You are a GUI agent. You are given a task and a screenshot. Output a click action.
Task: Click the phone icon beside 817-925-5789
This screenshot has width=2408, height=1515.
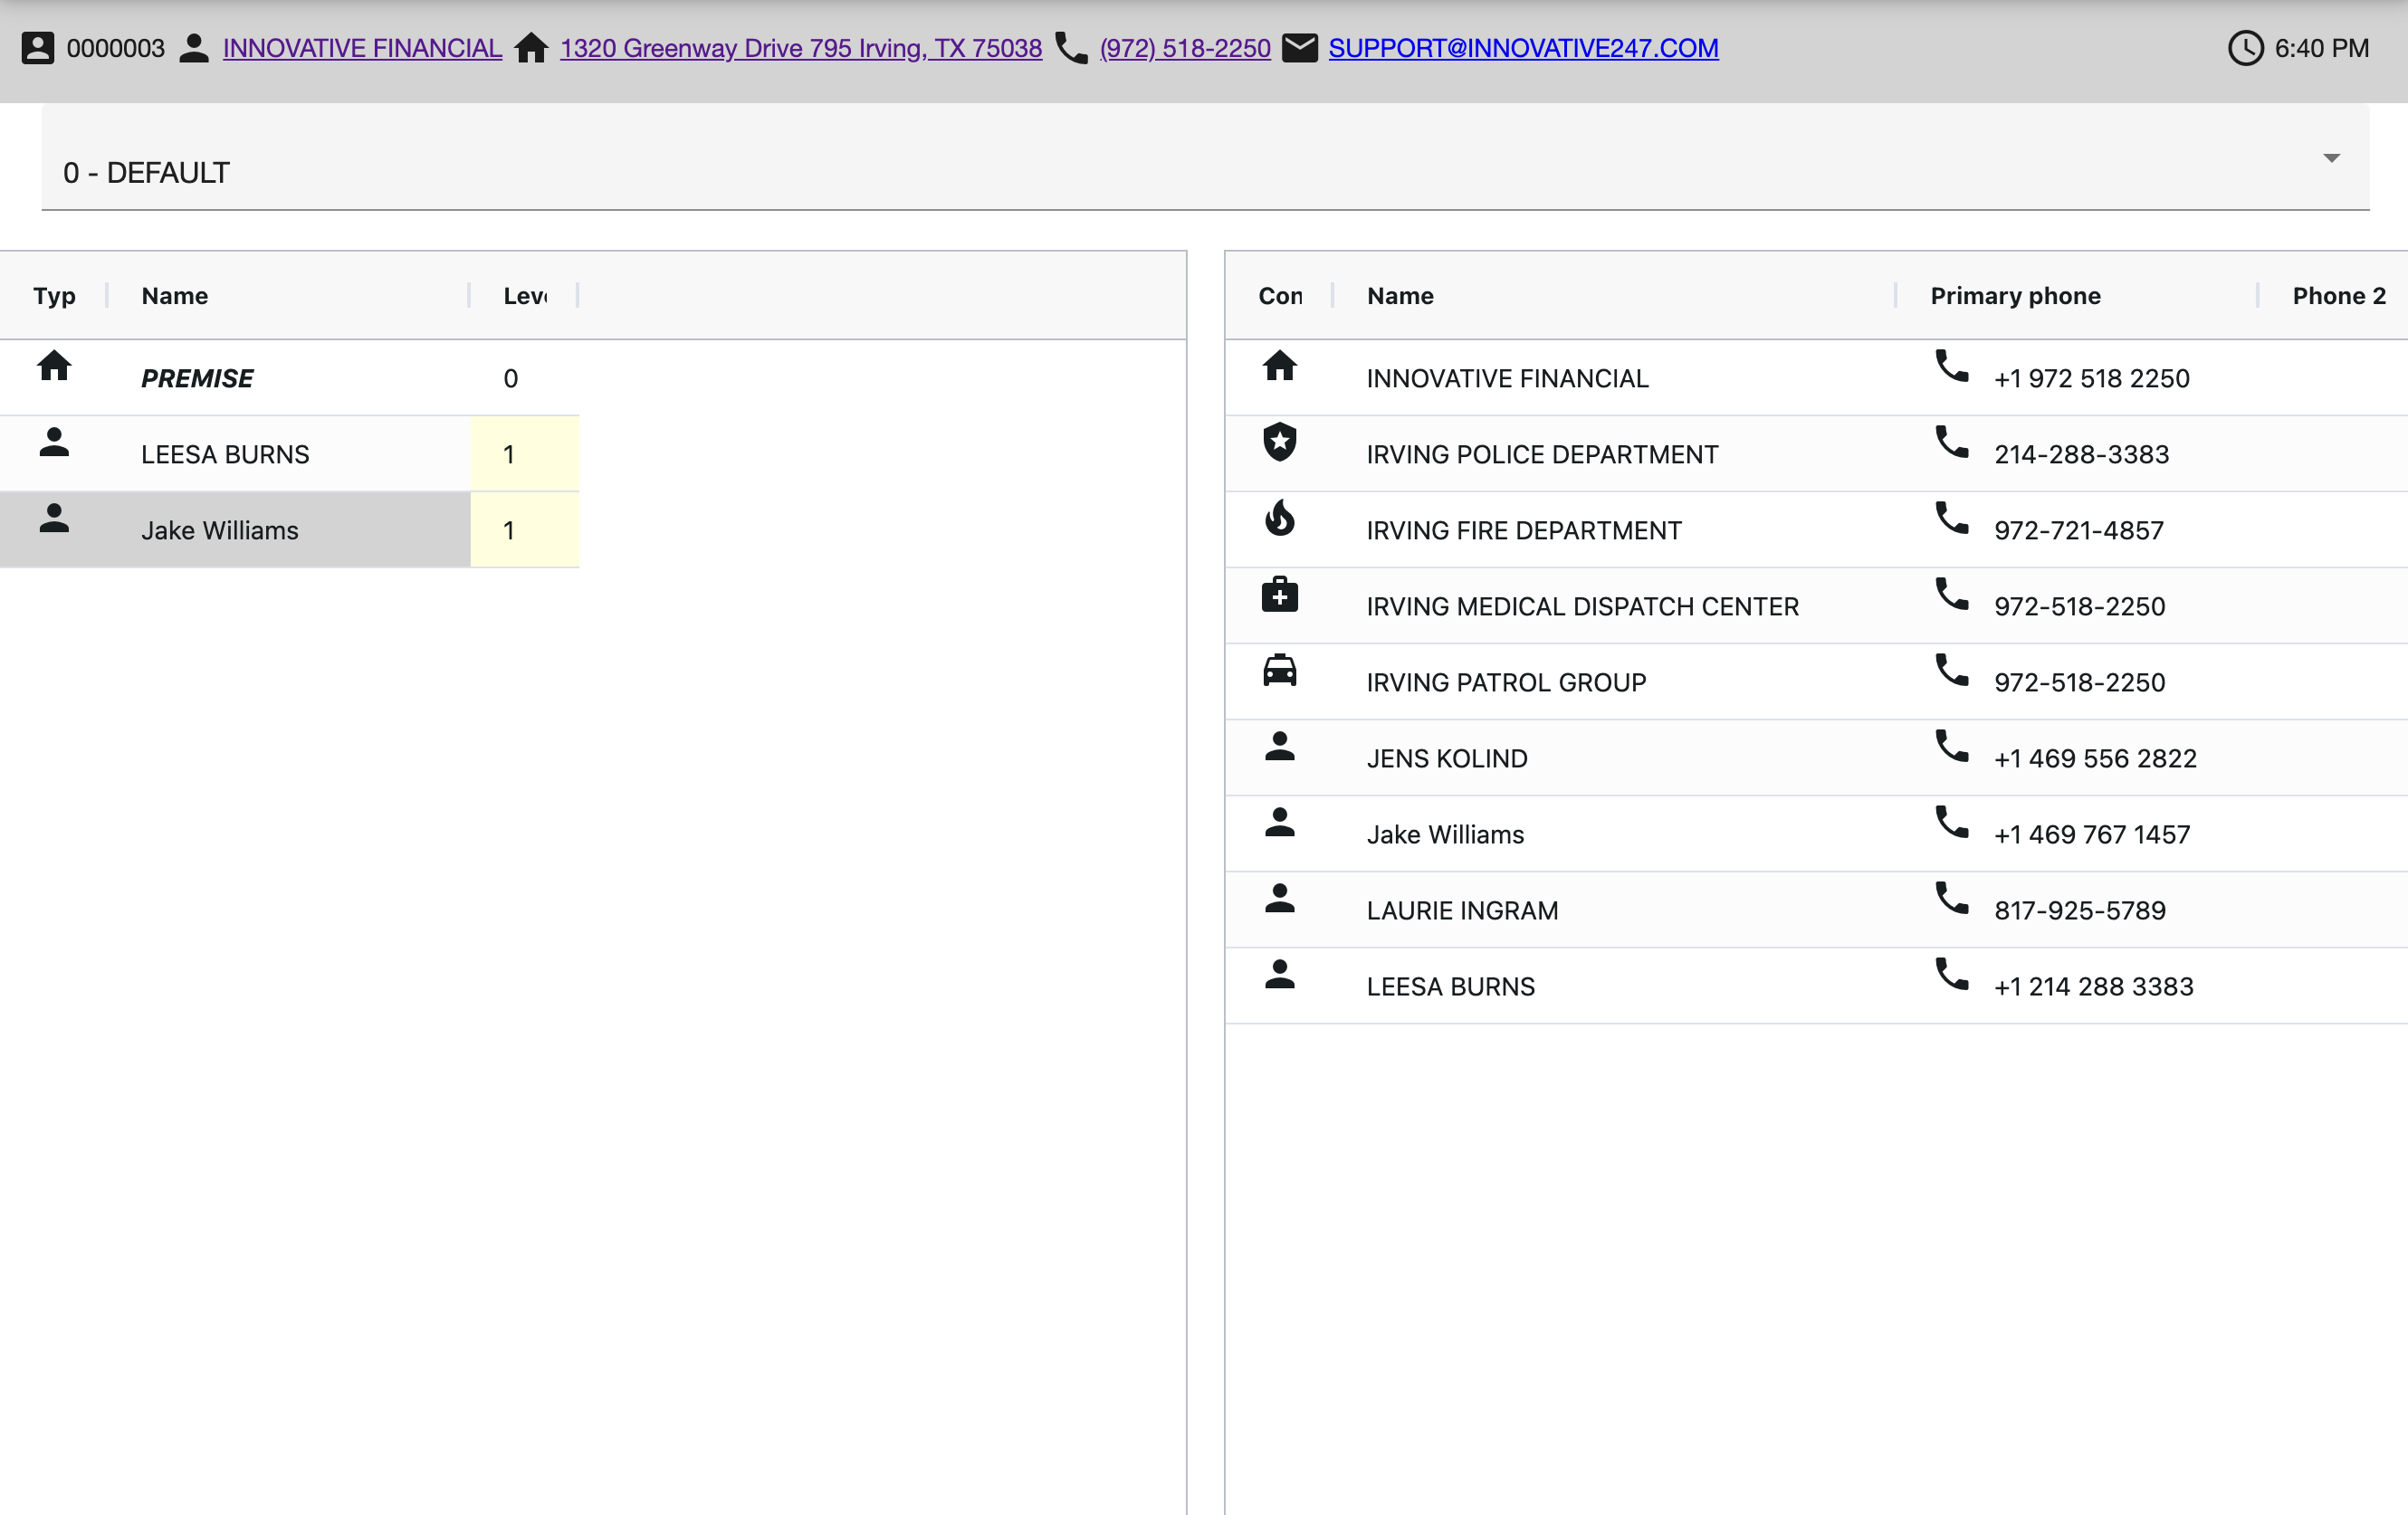pos(1952,898)
